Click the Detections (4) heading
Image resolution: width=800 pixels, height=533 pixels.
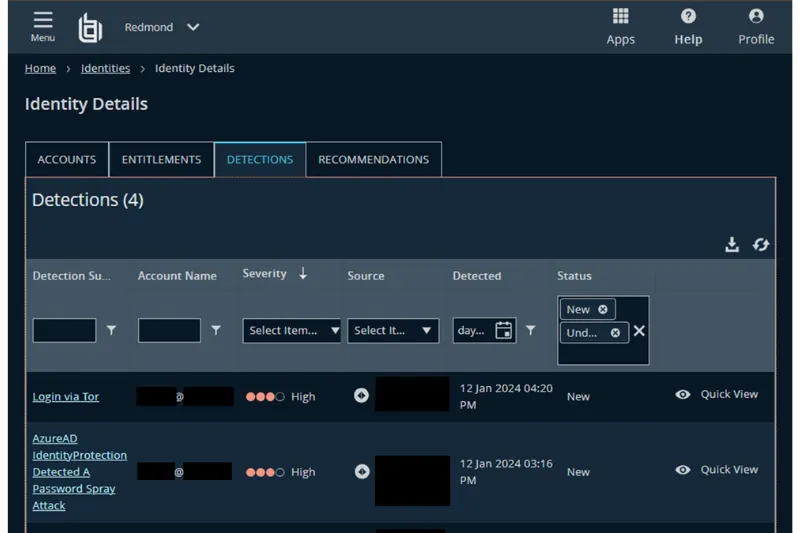[88, 200]
